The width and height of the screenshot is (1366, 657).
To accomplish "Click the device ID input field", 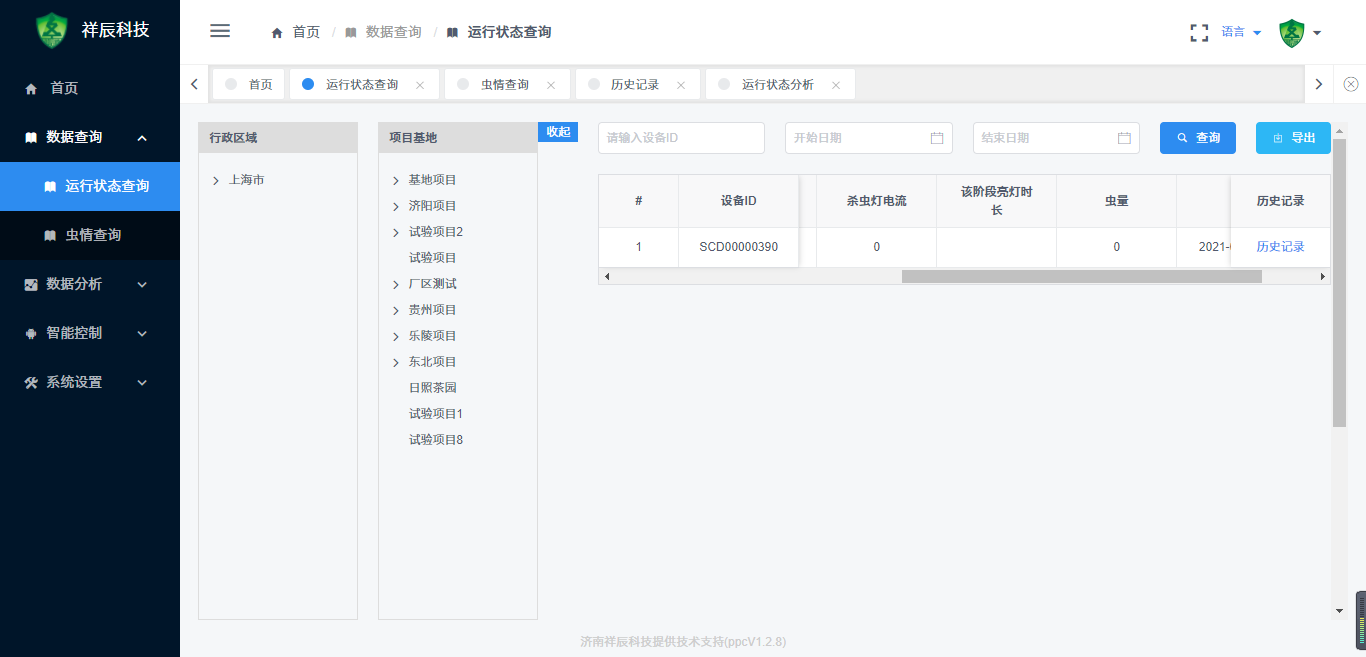I will [x=681, y=138].
